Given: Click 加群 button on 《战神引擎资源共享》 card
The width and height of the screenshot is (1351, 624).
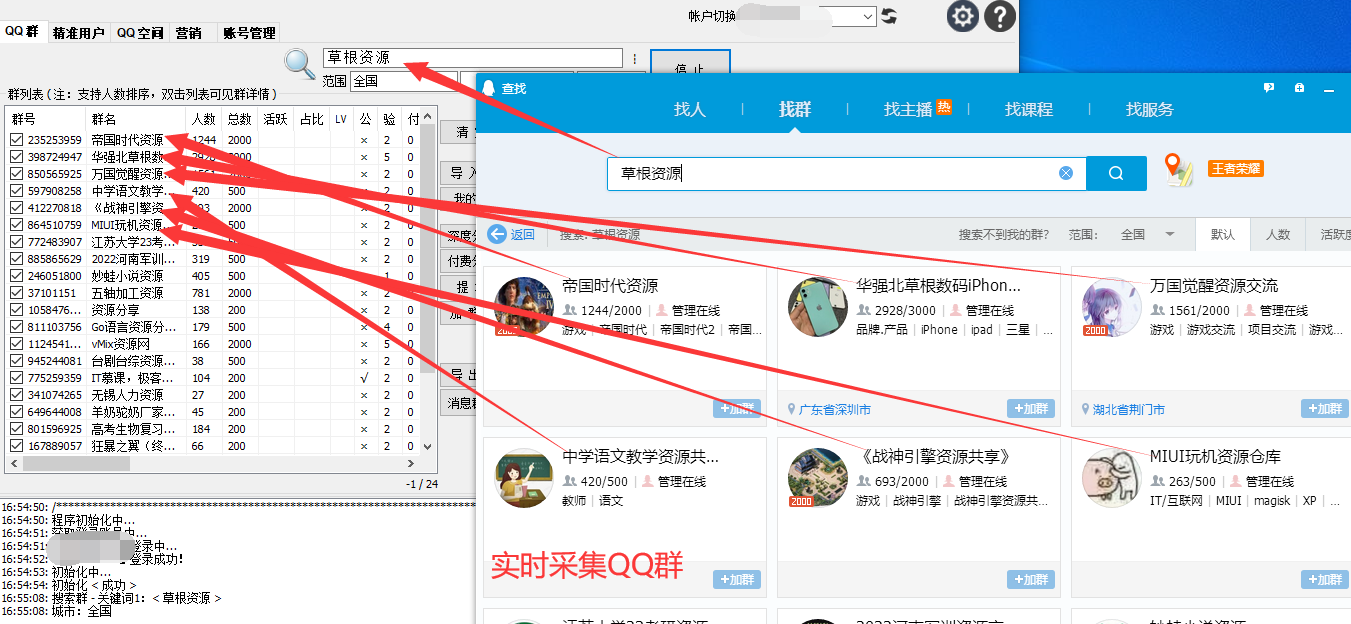Looking at the screenshot, I should [x=1031, y=579].
